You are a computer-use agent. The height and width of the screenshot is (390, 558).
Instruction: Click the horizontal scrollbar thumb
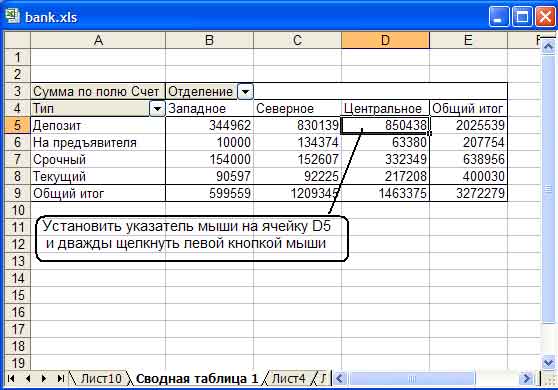pyautogui.click(x=412, y=378)
